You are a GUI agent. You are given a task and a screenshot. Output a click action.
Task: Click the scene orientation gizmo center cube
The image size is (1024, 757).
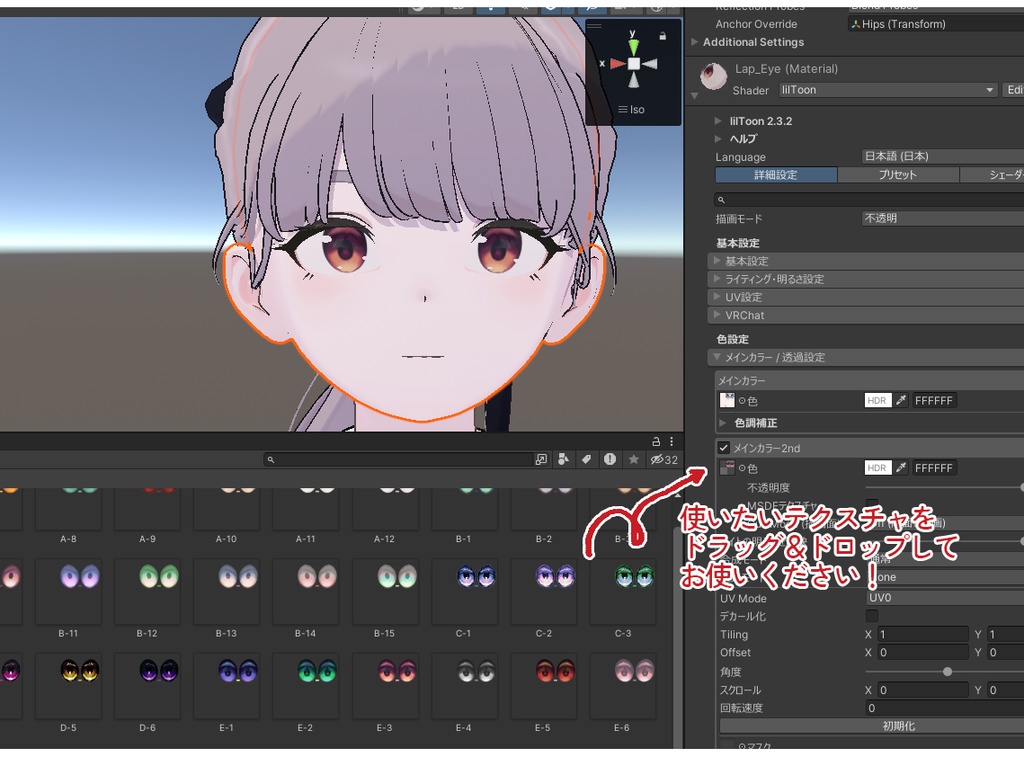pyautogui.click(x=633, y=64)
